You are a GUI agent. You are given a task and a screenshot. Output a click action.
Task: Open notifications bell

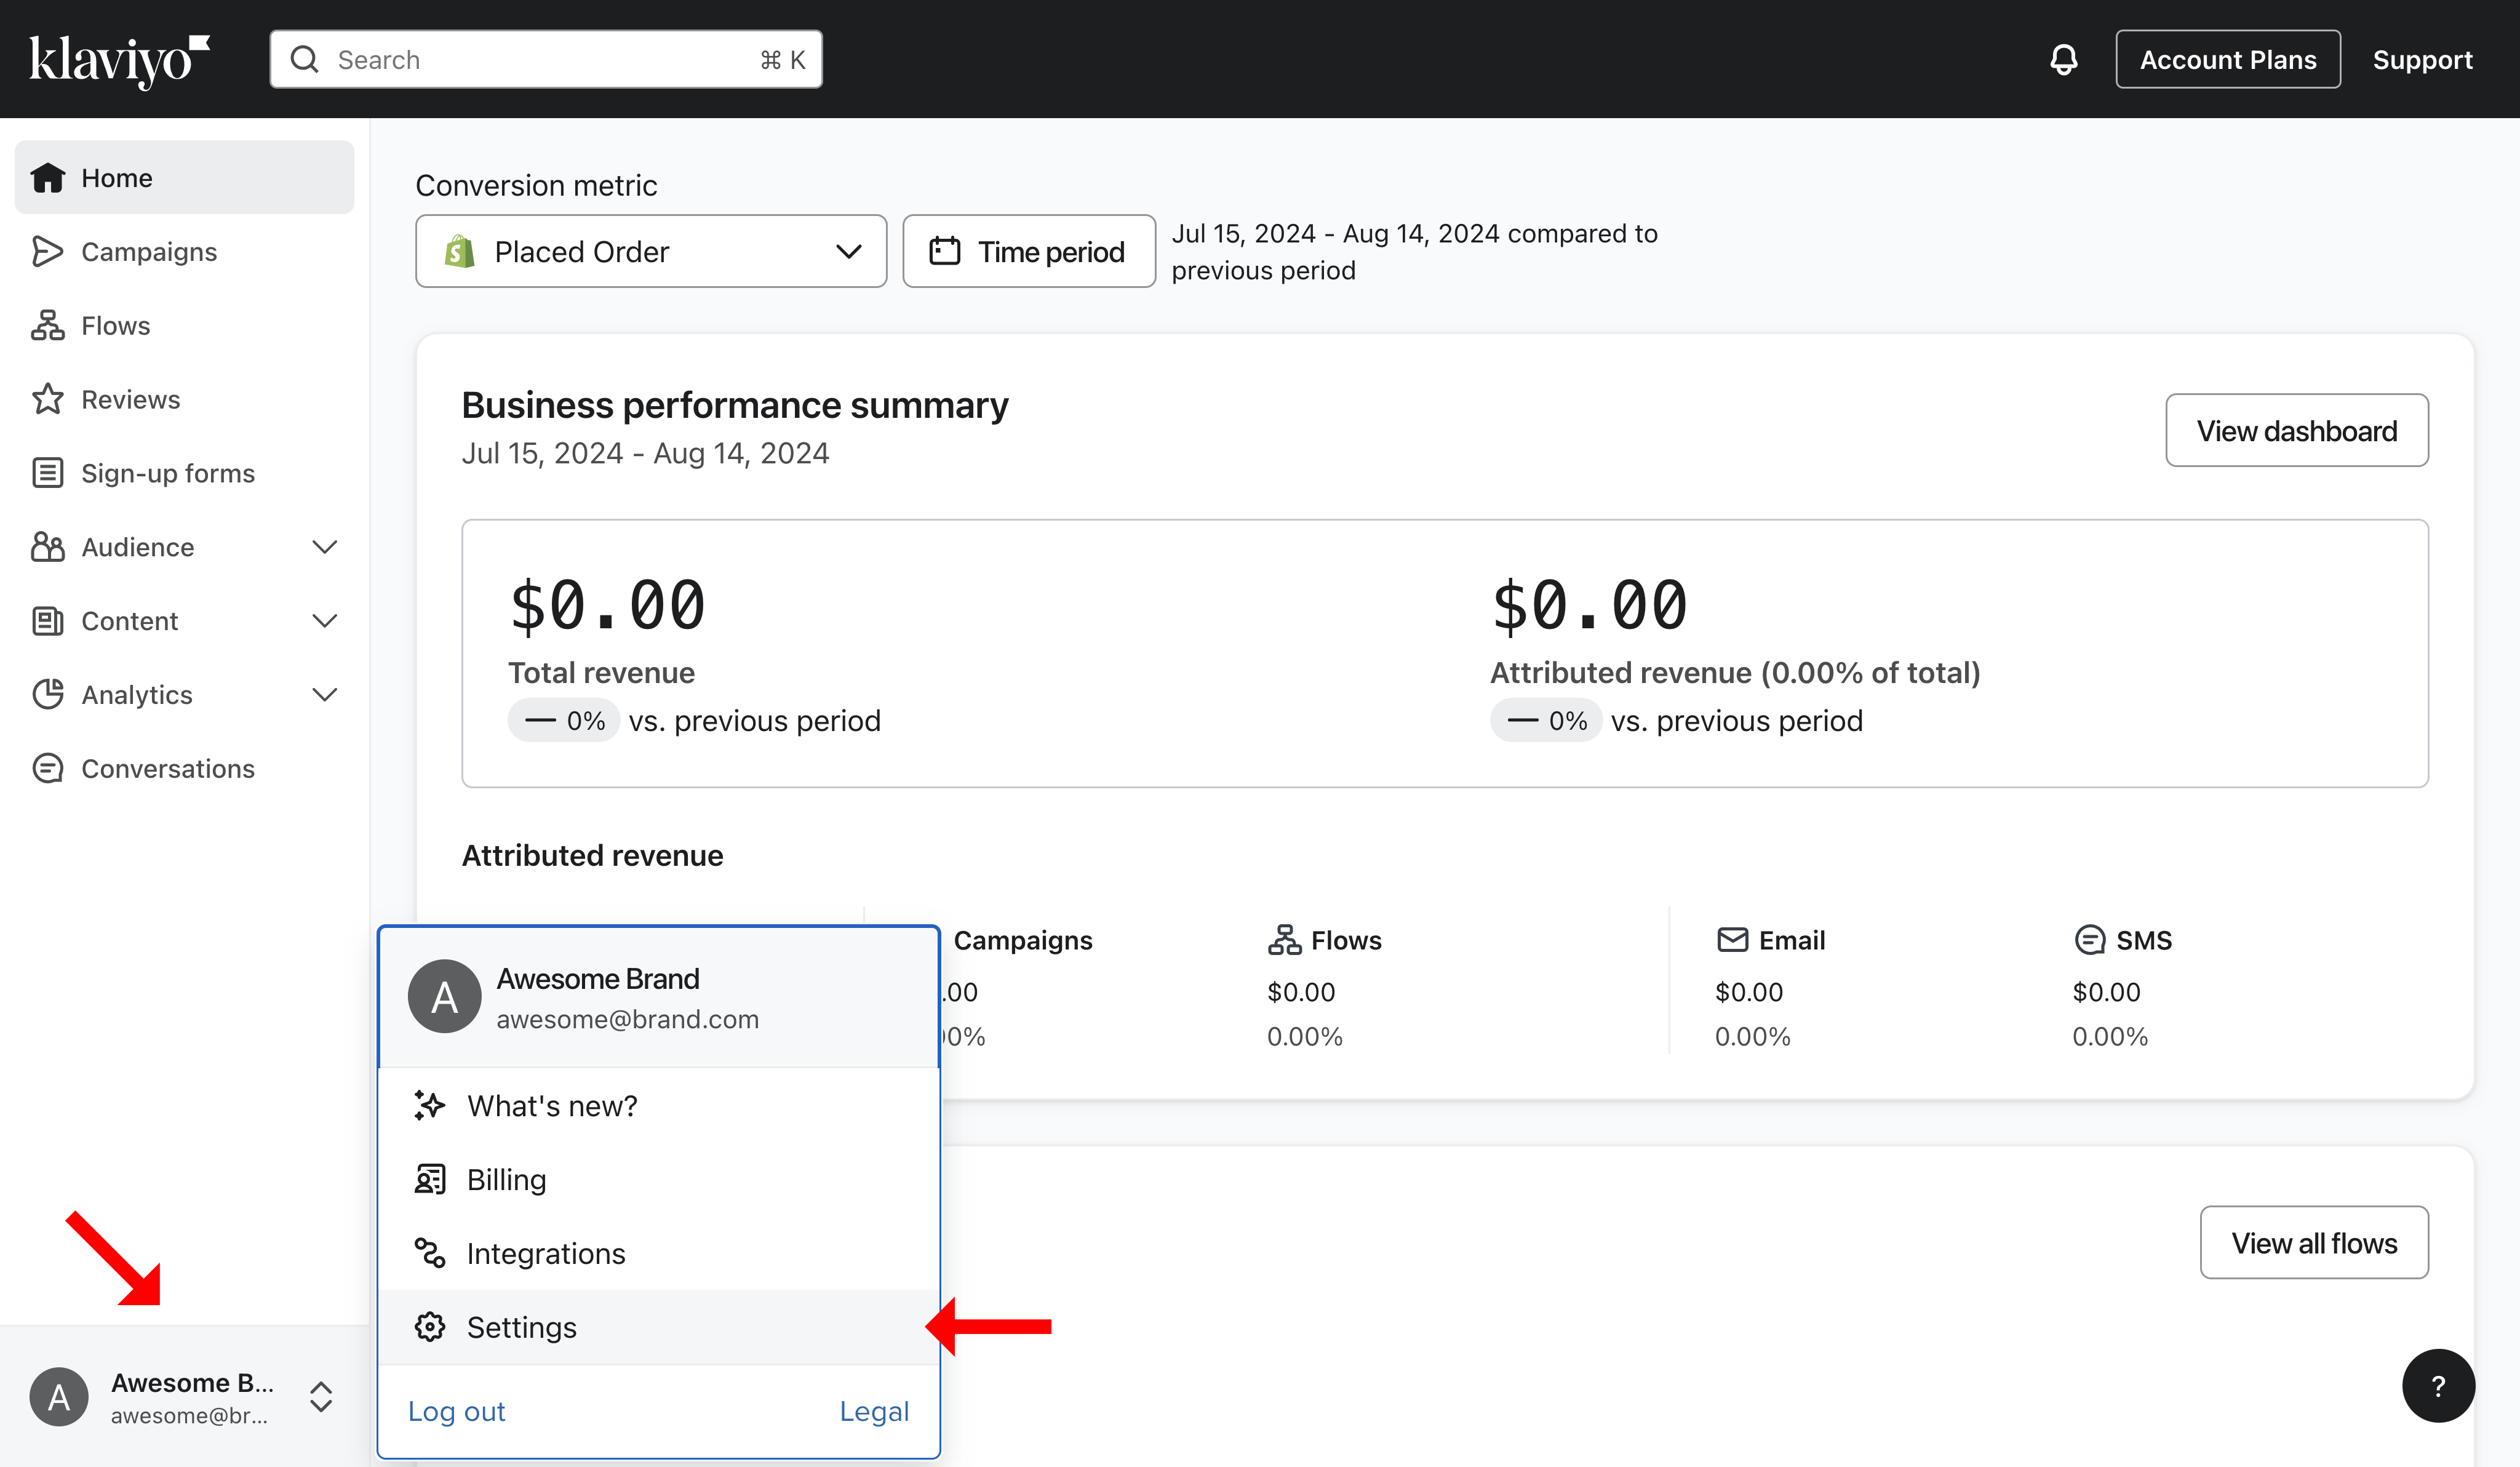[2063, 60]
